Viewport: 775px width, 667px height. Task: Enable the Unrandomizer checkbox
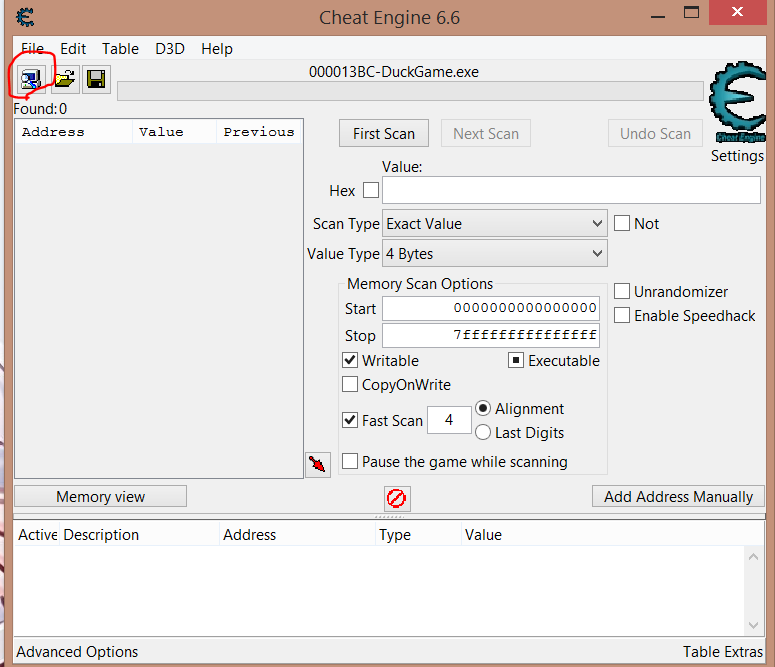pos(622,291)
